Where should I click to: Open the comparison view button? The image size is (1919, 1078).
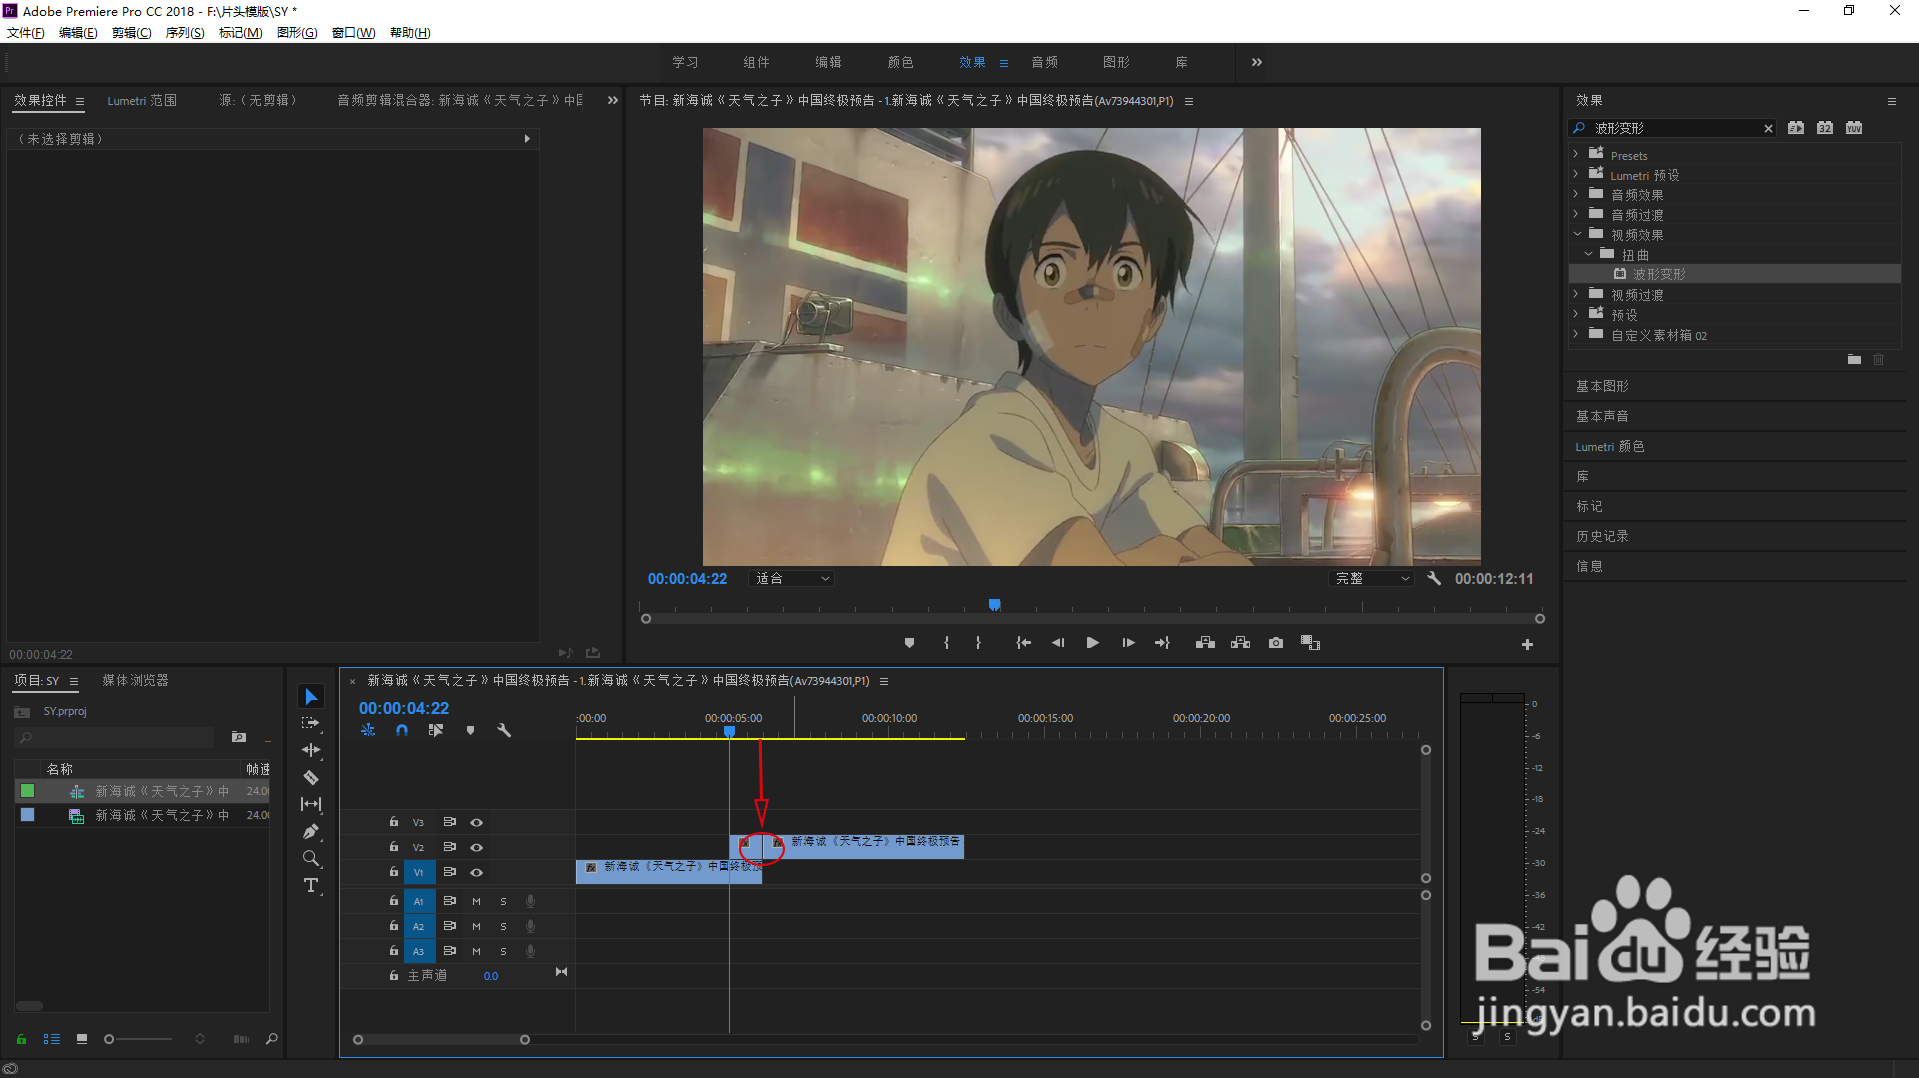(x=1310, y=643)
